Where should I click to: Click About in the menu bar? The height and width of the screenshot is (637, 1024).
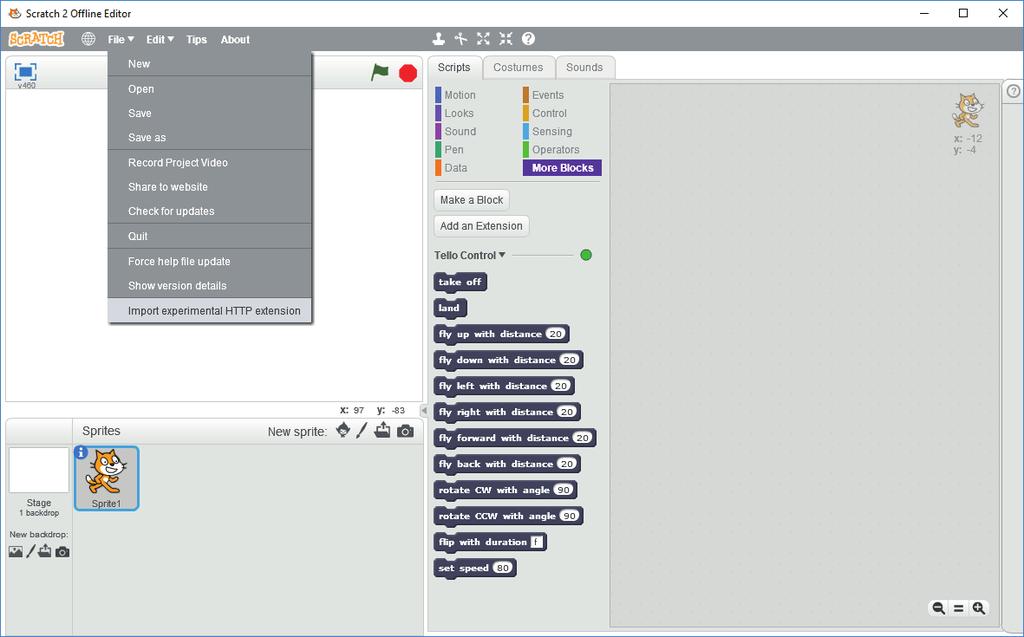click(x=235, y=39)
